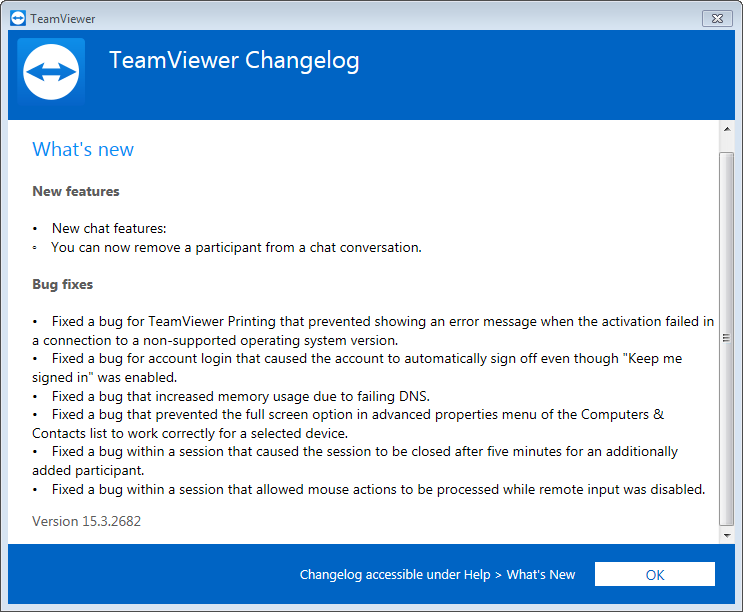
Task: Click the 'New chat features:' bullet
Action: coord(109,228)
